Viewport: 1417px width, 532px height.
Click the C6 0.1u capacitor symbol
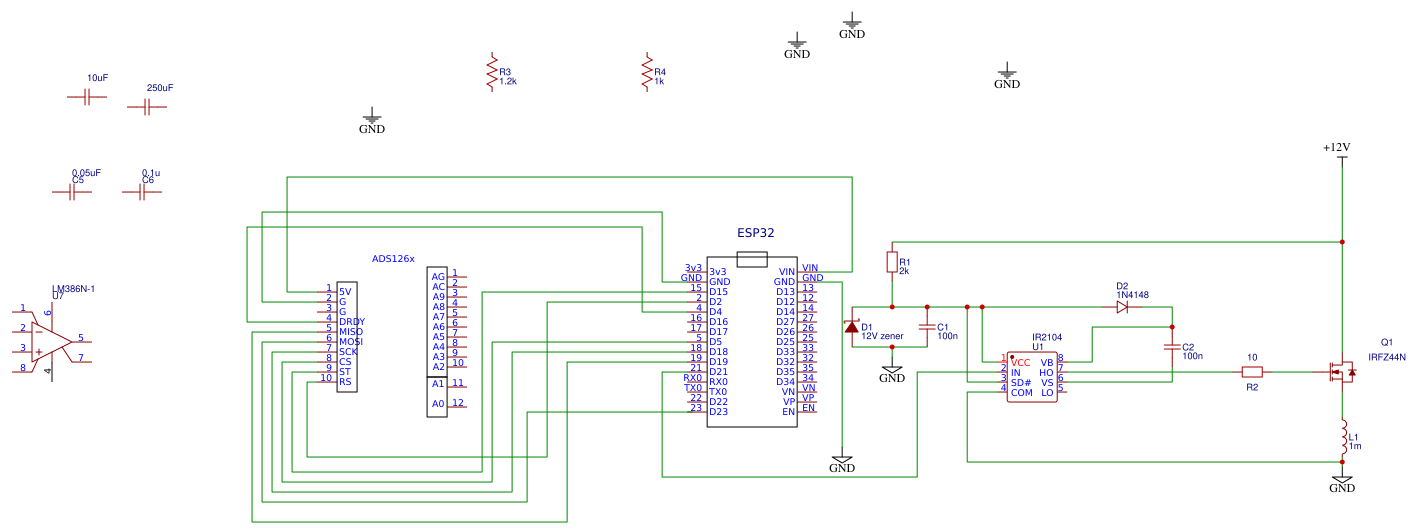tap(142, 192)
